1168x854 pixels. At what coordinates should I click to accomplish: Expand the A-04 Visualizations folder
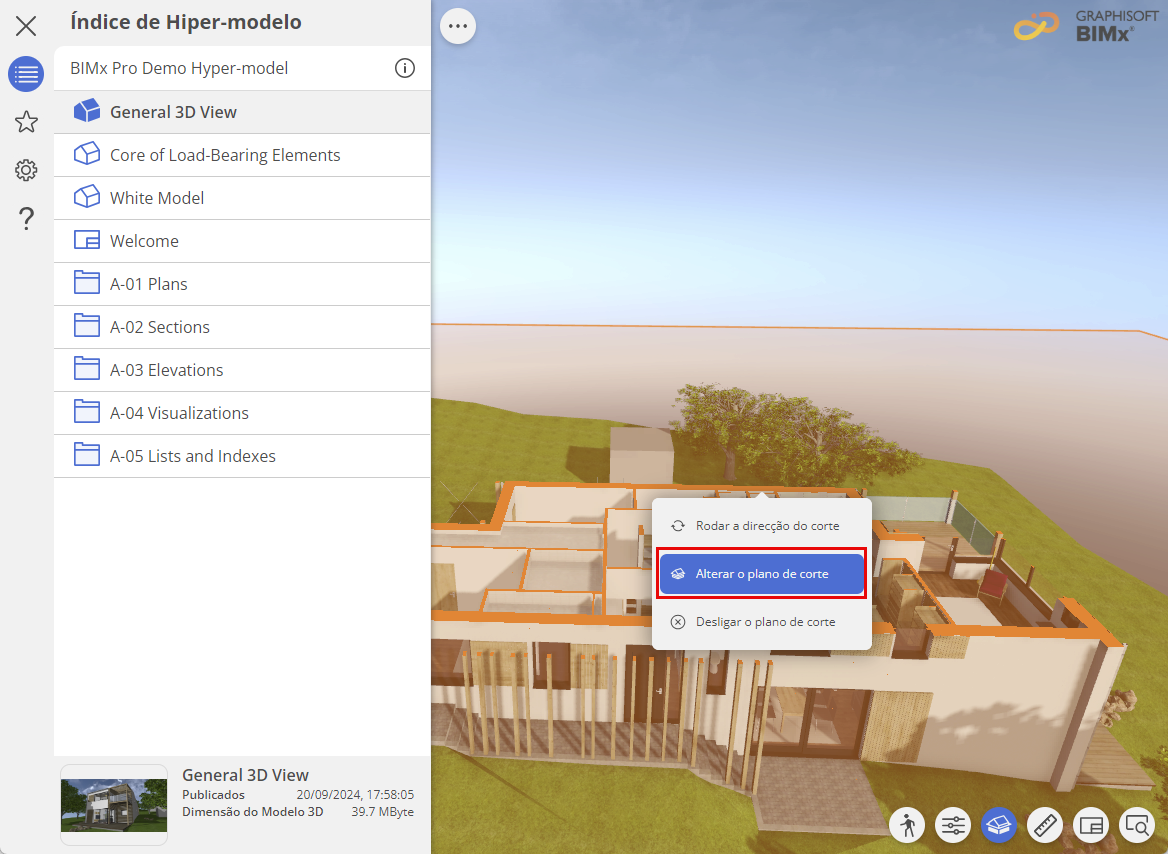click(242, 413)
